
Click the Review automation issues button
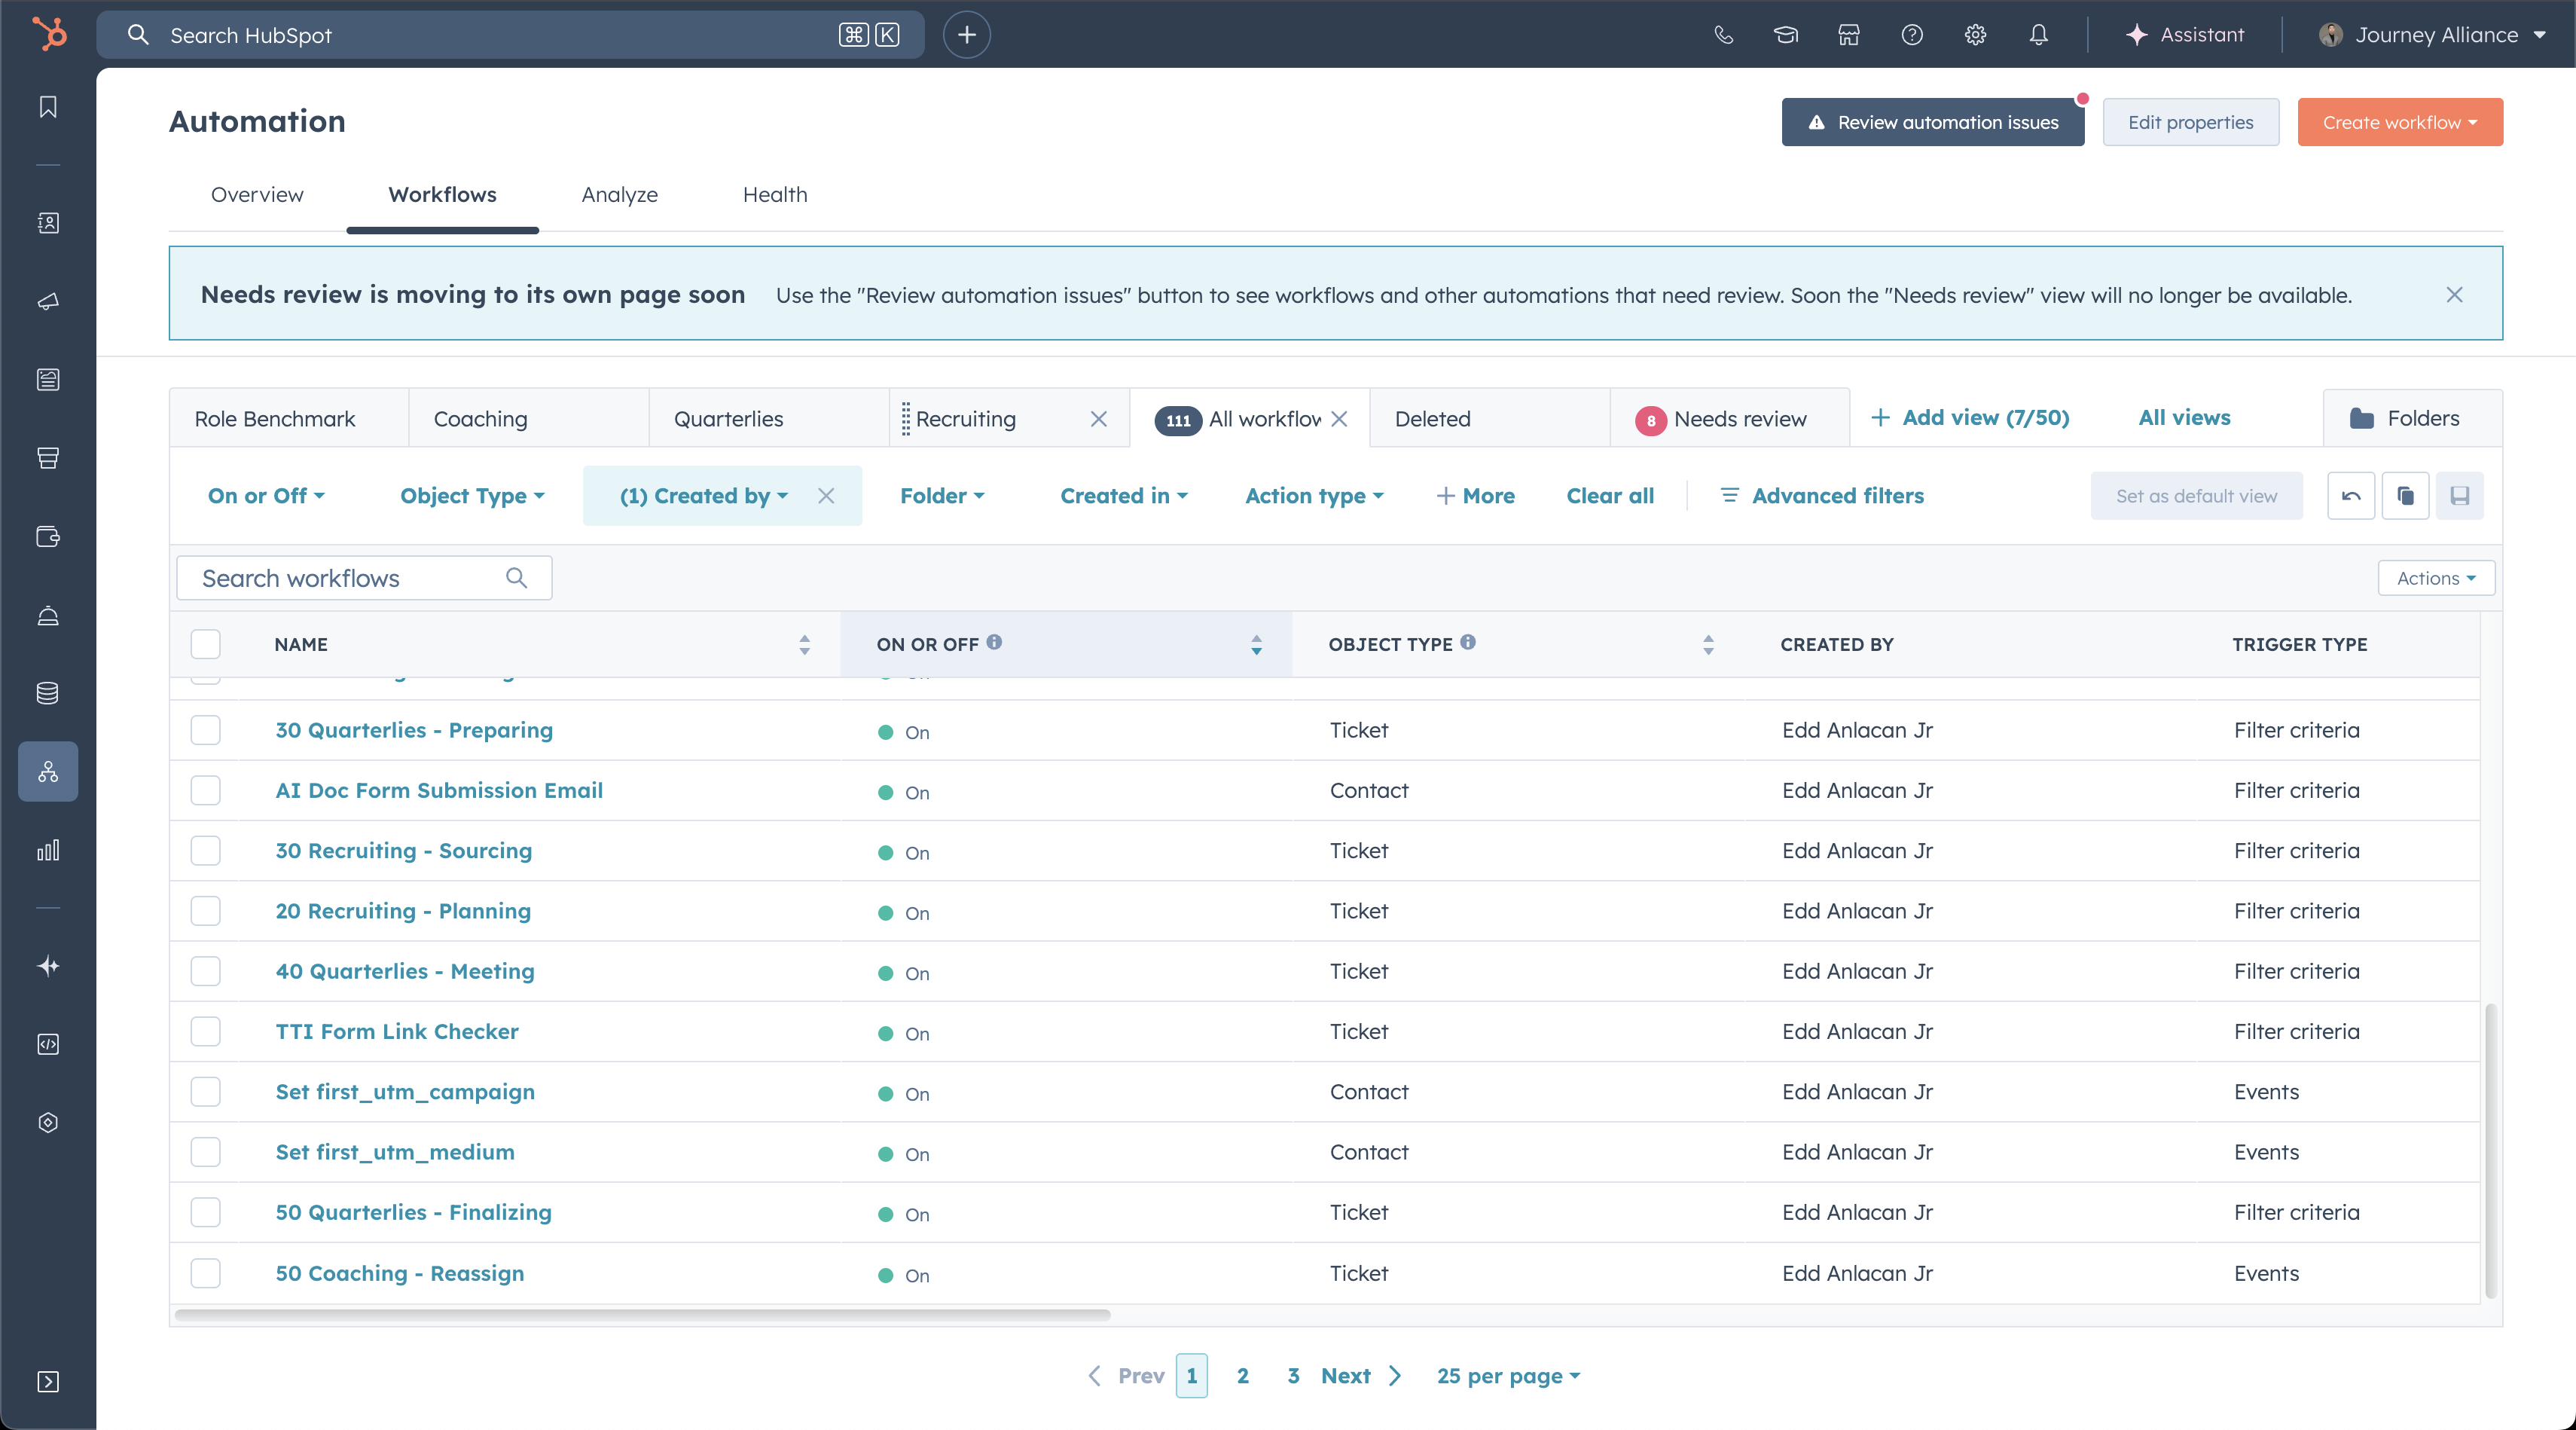tap(1932, 122)
